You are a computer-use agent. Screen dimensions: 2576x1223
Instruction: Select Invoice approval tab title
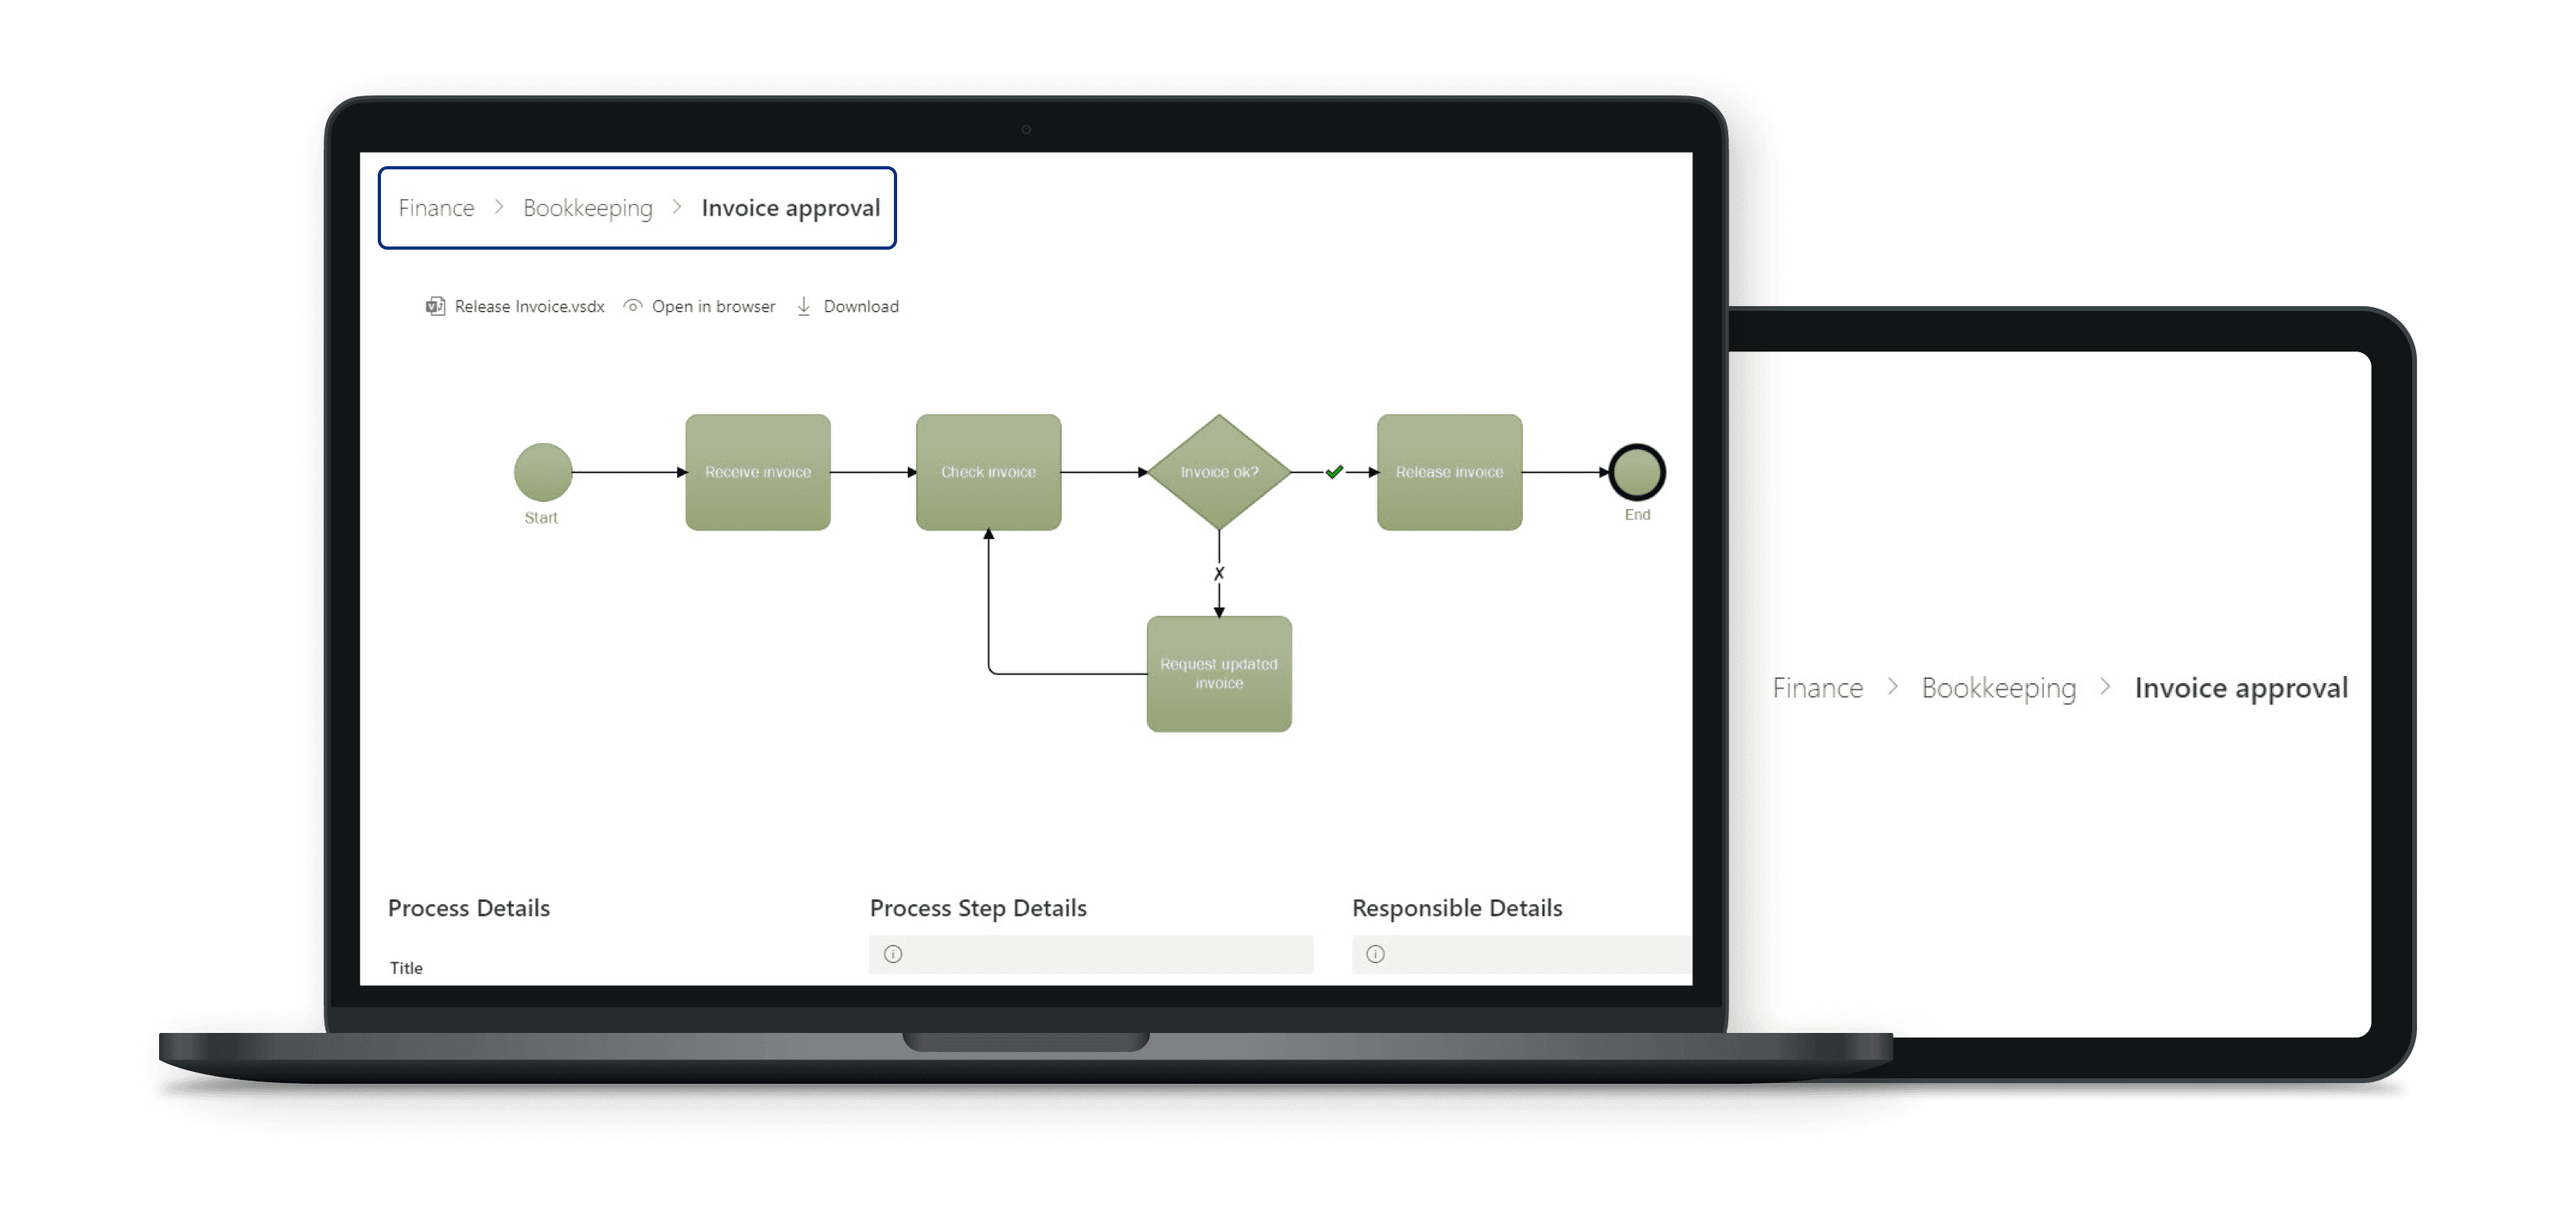click(x=792, y=207)
